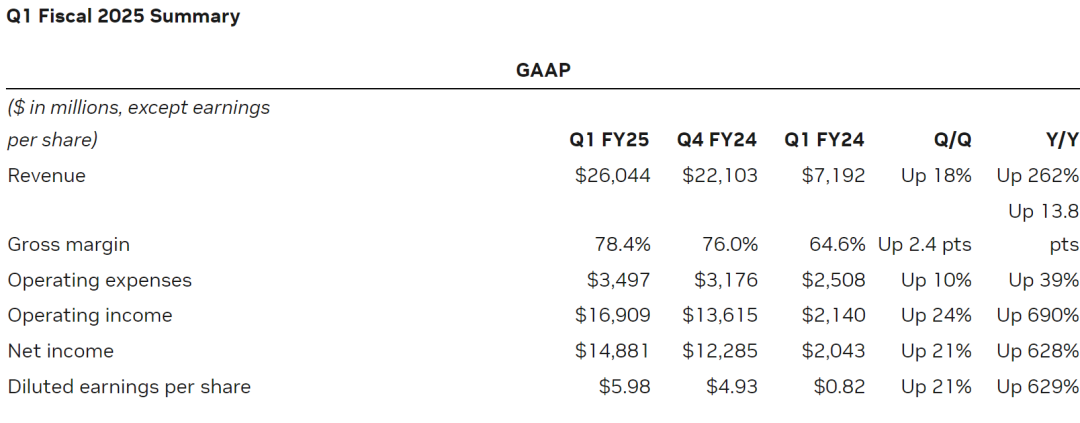
Task: Click the Q1 FY24 column header
Action: coord(824,141)
